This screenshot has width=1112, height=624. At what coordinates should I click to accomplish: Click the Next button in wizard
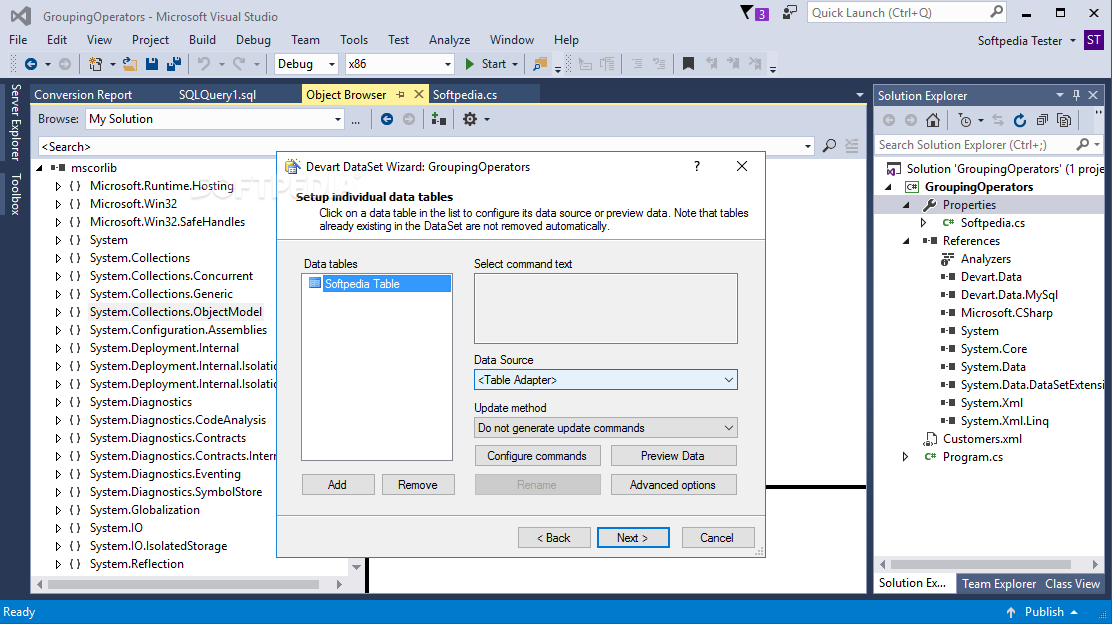(633, 537)
